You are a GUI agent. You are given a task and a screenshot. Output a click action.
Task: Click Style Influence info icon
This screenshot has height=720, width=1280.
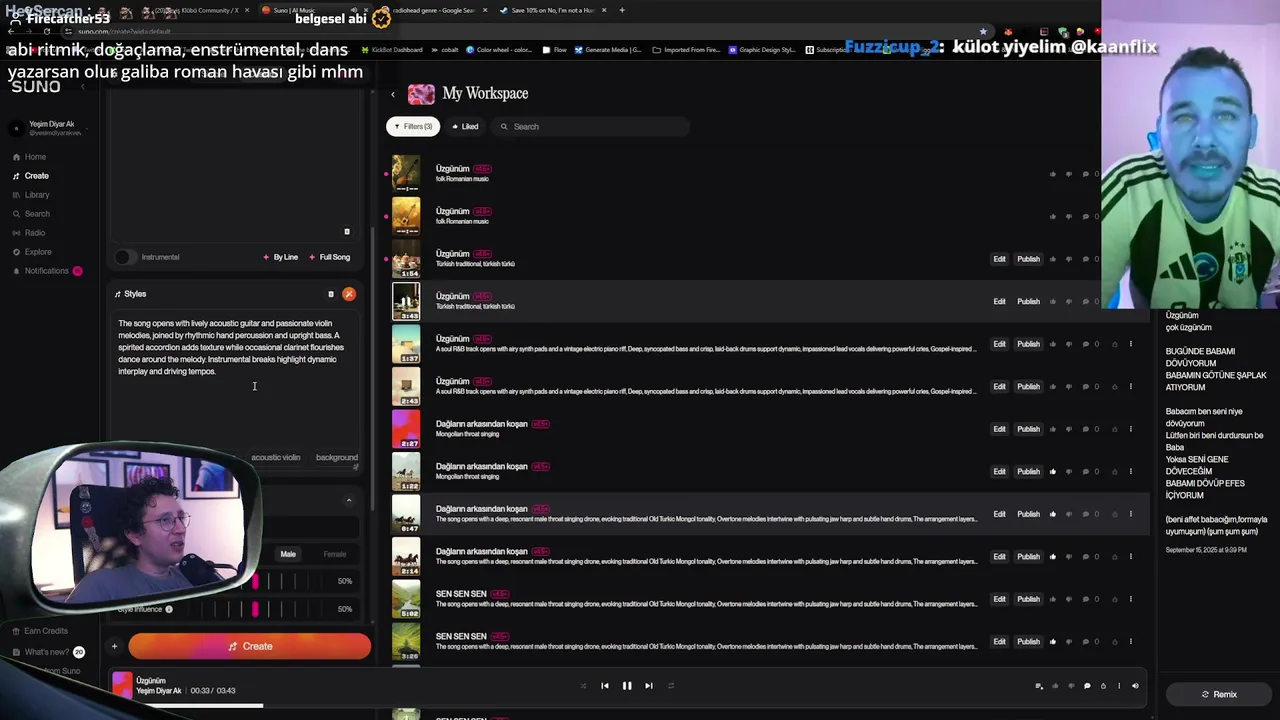click(x=168, y=609)
